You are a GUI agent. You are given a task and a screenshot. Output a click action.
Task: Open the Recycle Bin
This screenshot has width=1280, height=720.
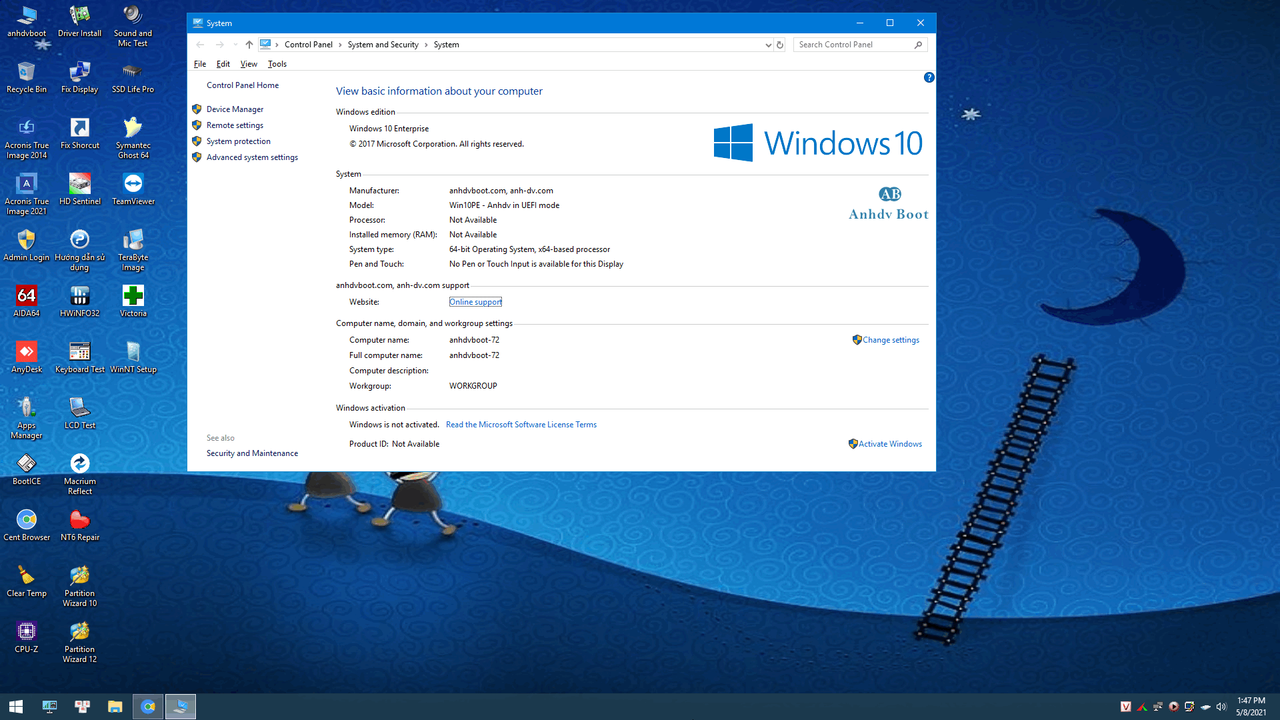(x=26, y=78)
